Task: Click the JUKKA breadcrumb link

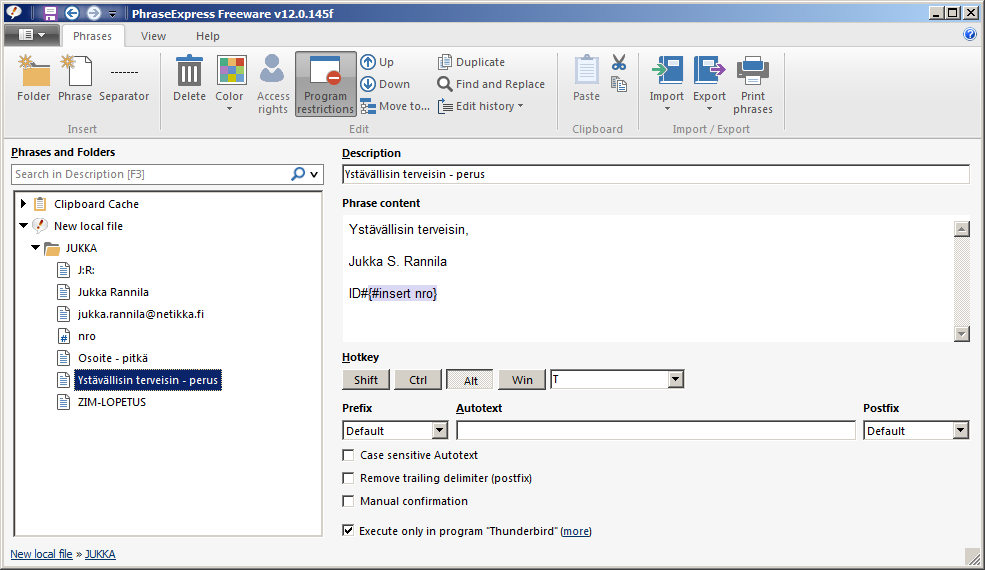Action: 101,554
